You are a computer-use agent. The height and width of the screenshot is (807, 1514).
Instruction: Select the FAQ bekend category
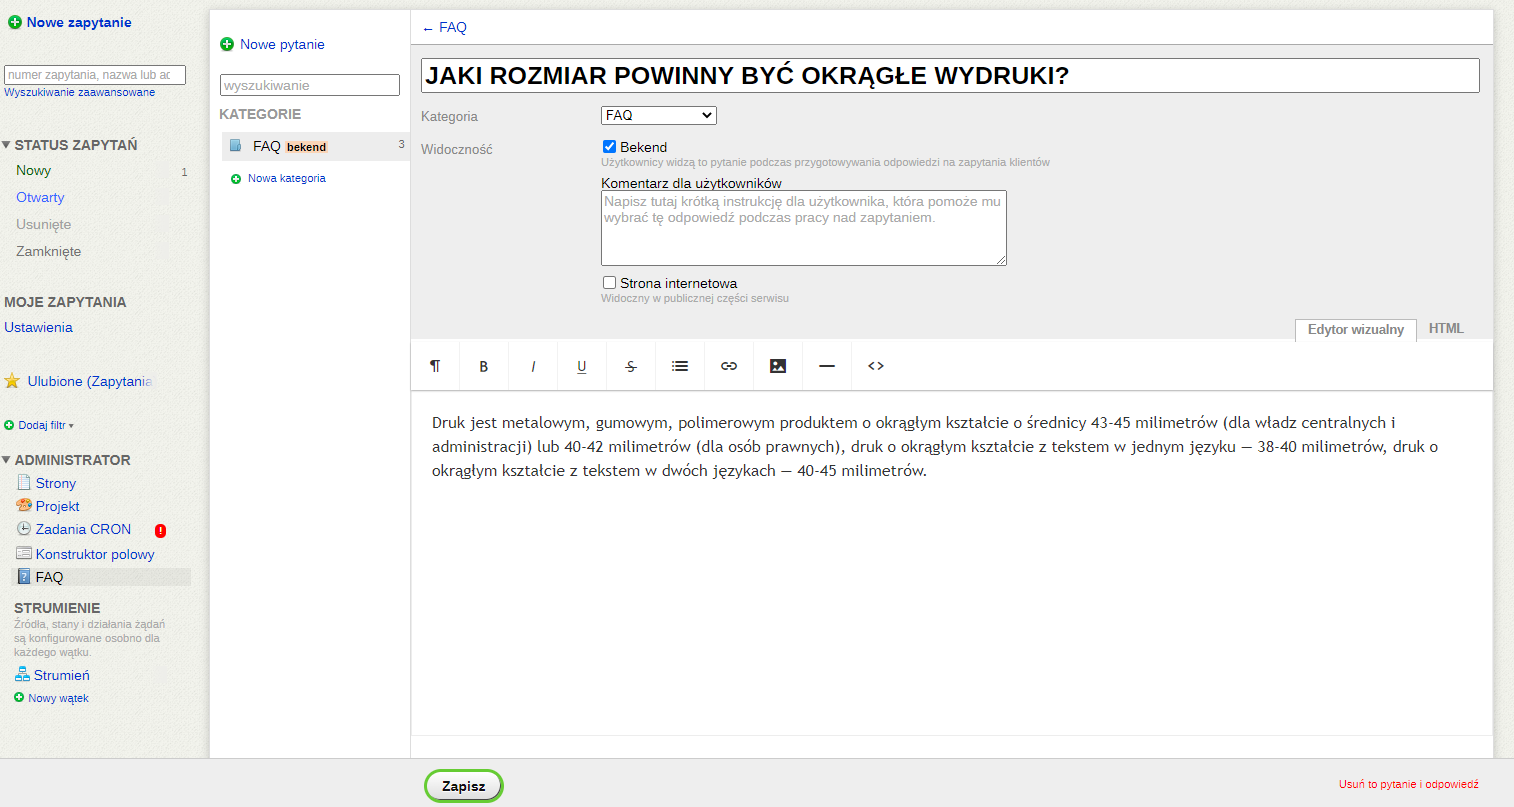pyautogui.click(x=316, y=146)
